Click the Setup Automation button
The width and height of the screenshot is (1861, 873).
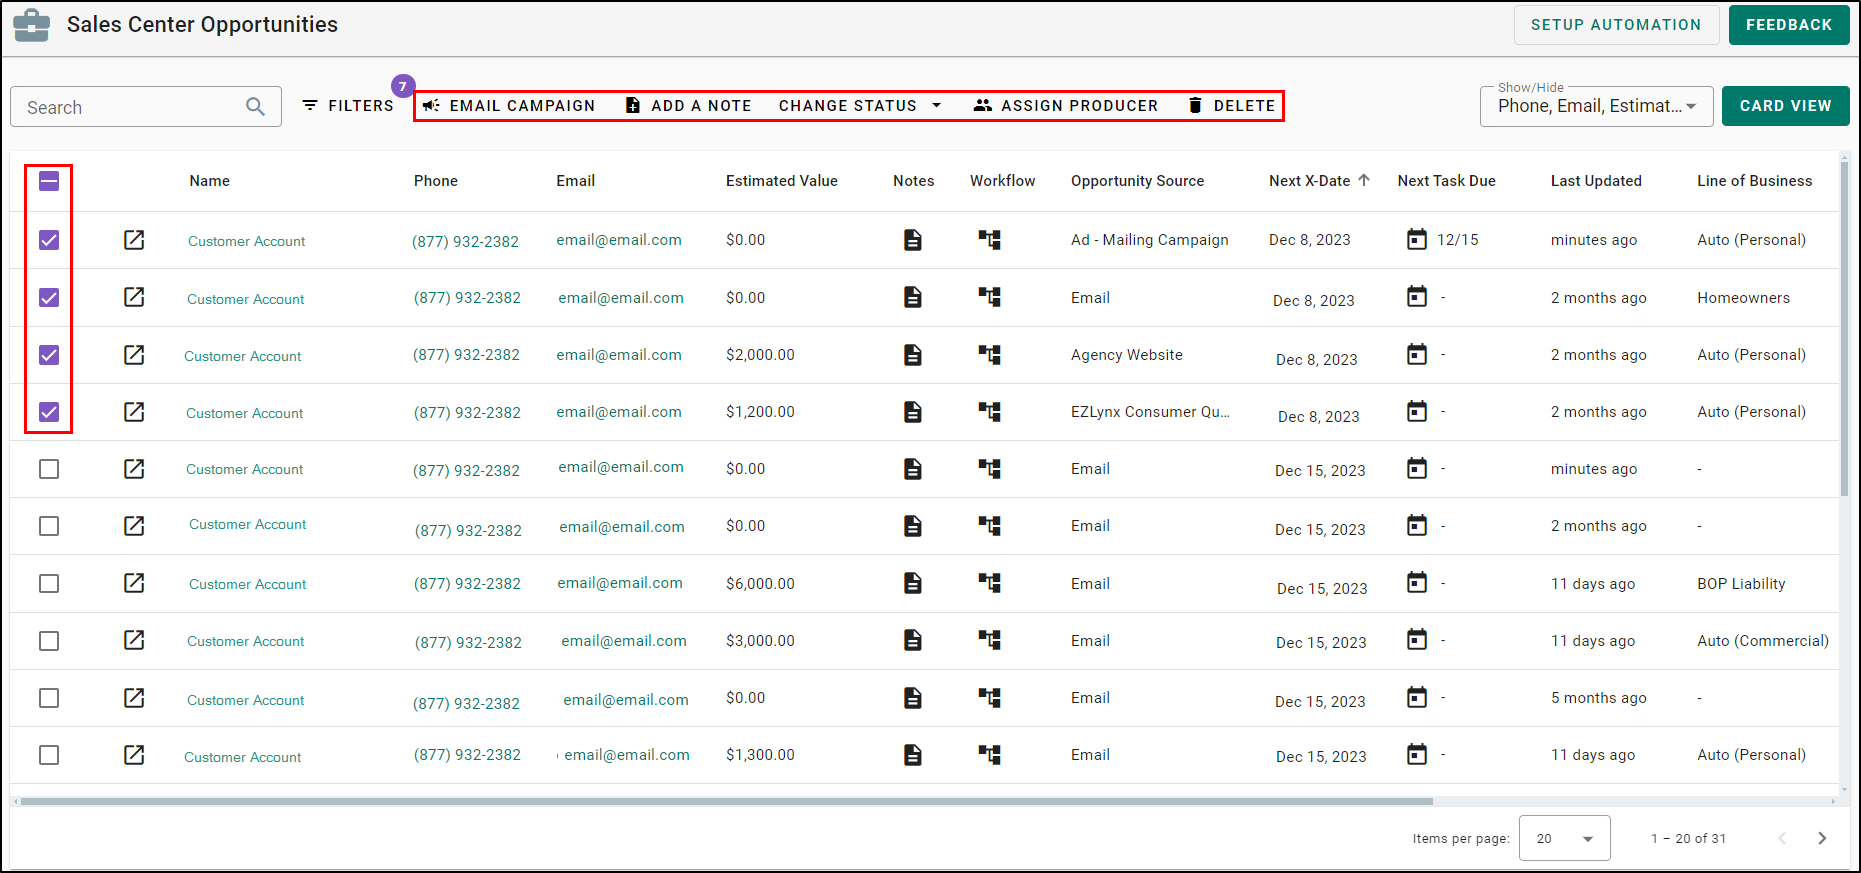(x=1616, y=25)
